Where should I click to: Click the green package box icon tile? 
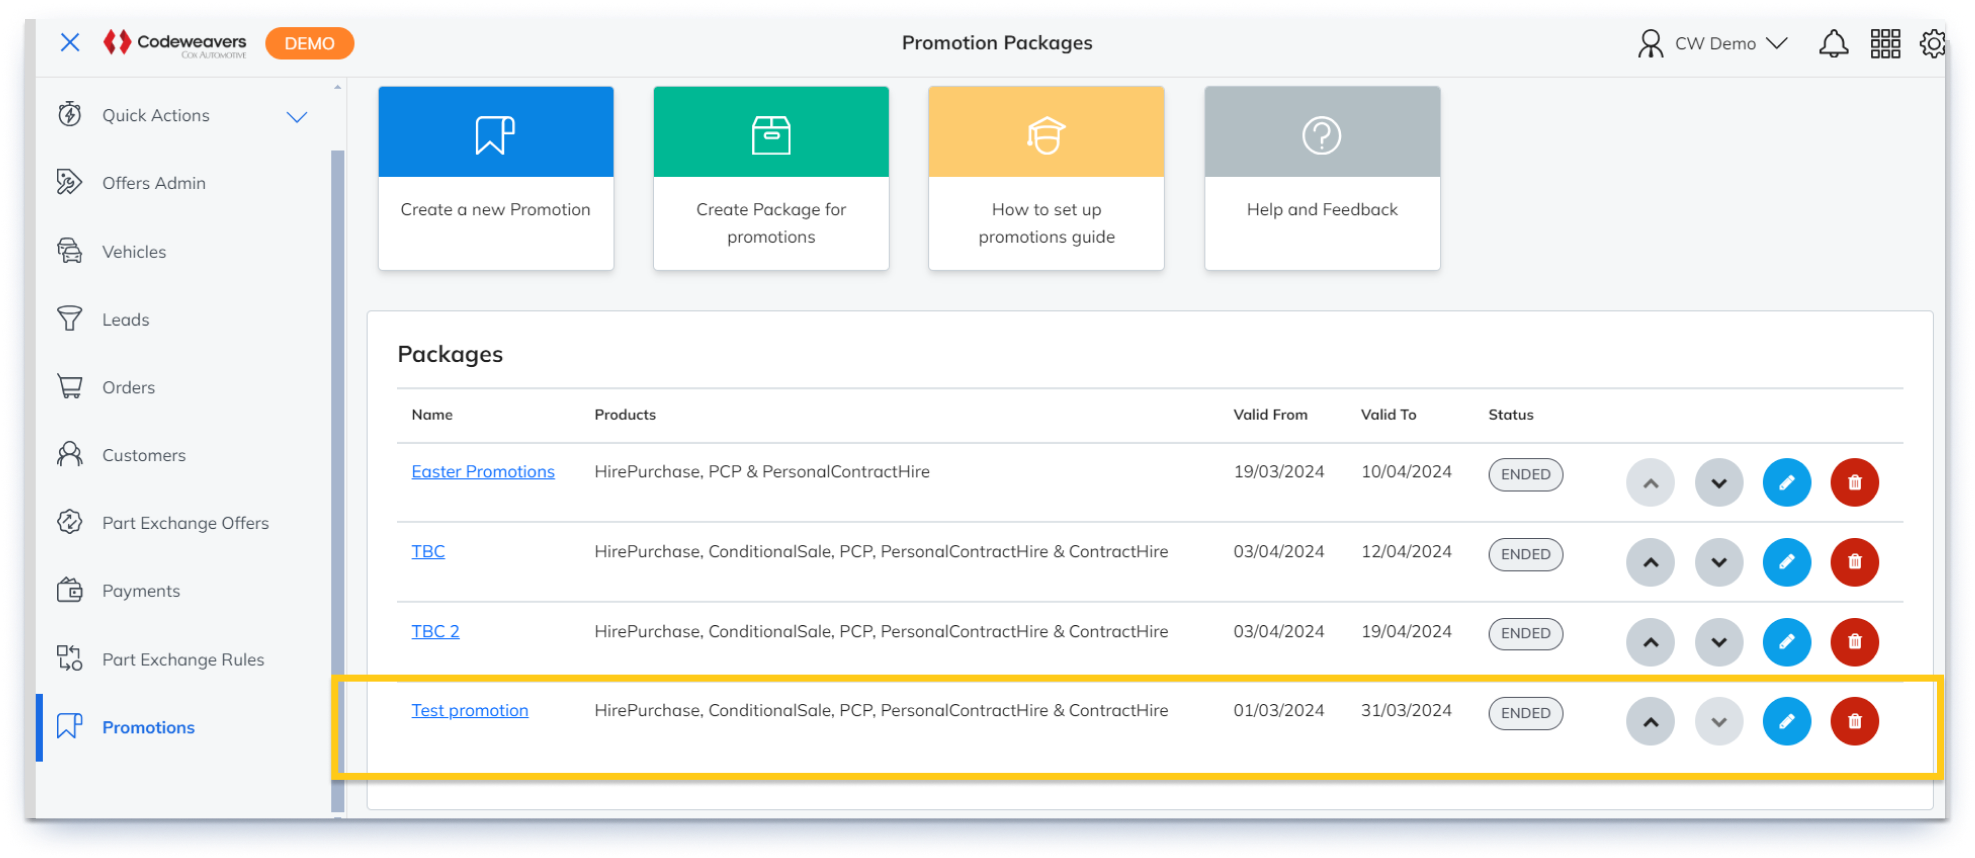[x=771, y=132]
